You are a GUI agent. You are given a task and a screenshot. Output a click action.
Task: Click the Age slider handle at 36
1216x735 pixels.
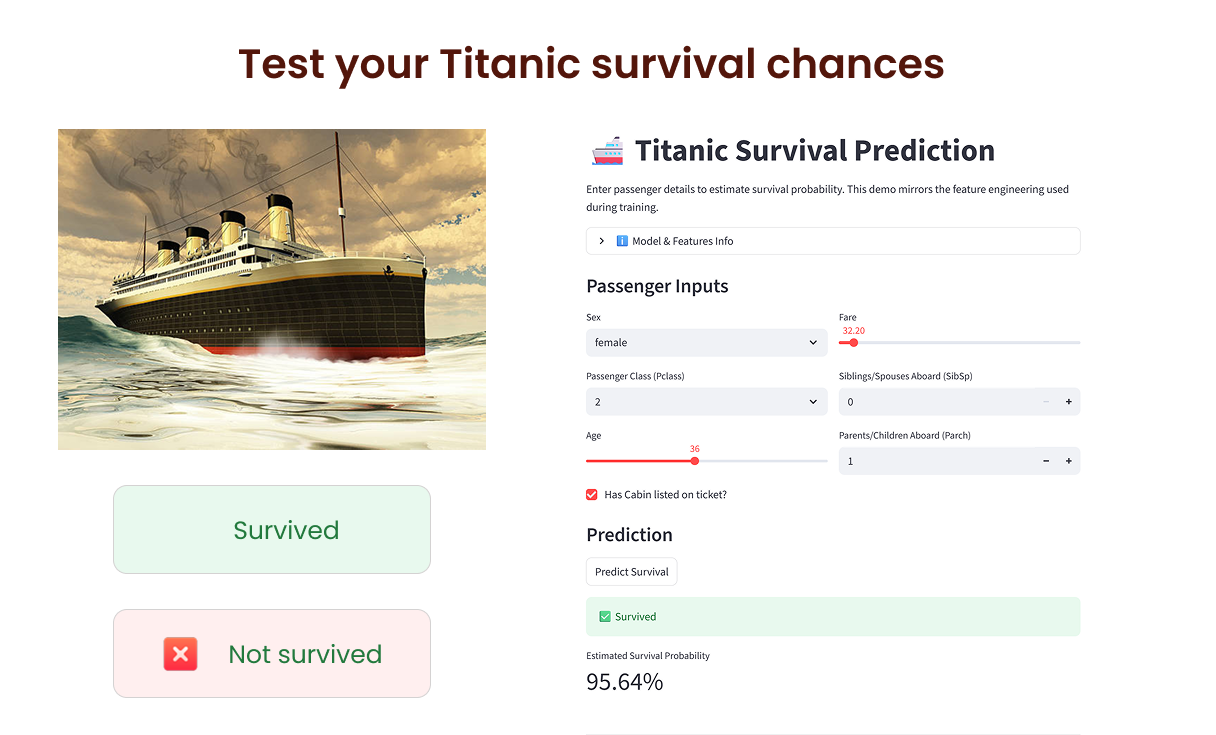pyautogui.click(x=695, y=461)
